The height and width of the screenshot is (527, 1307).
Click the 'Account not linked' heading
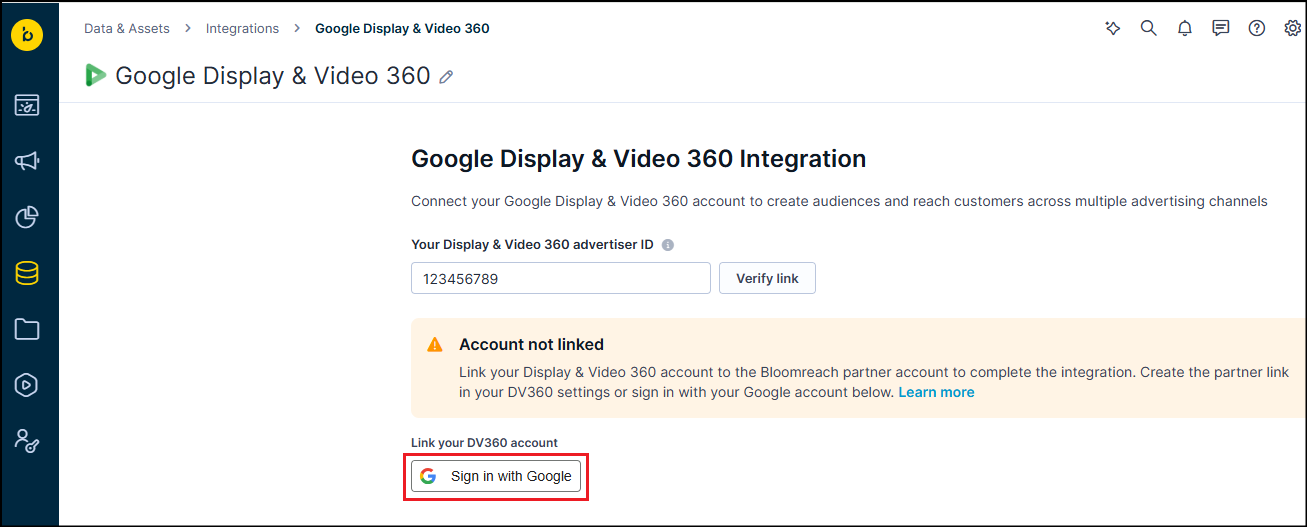[531, 344]
